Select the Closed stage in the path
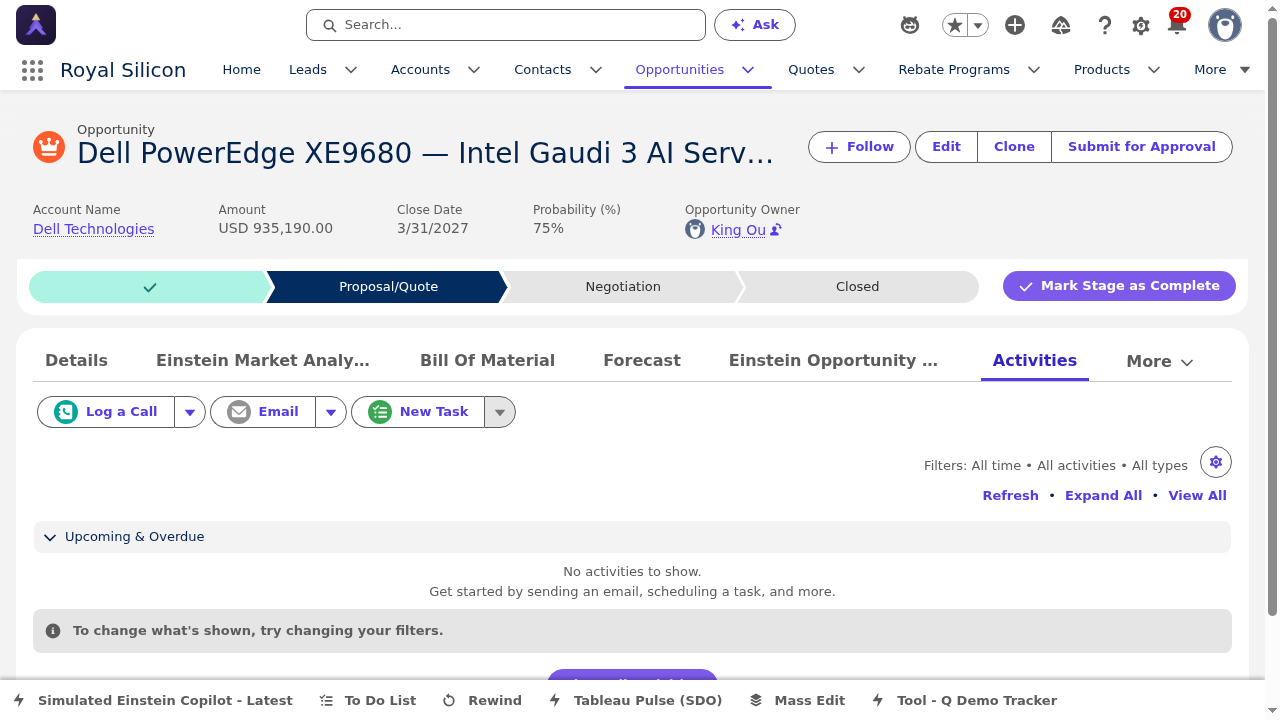The width and height of the screenshot is (1280, 720). pyautogui.click(x=857, y=287)
